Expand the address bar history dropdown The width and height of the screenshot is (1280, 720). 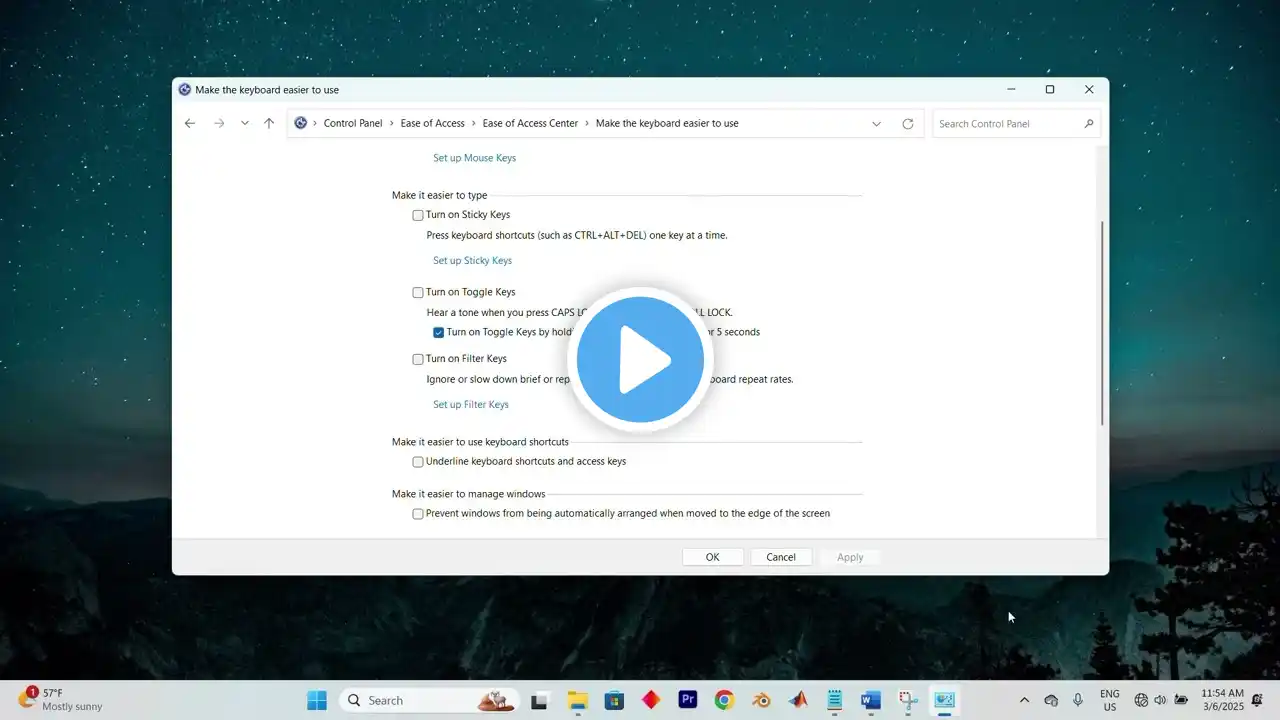coord(877,123)
